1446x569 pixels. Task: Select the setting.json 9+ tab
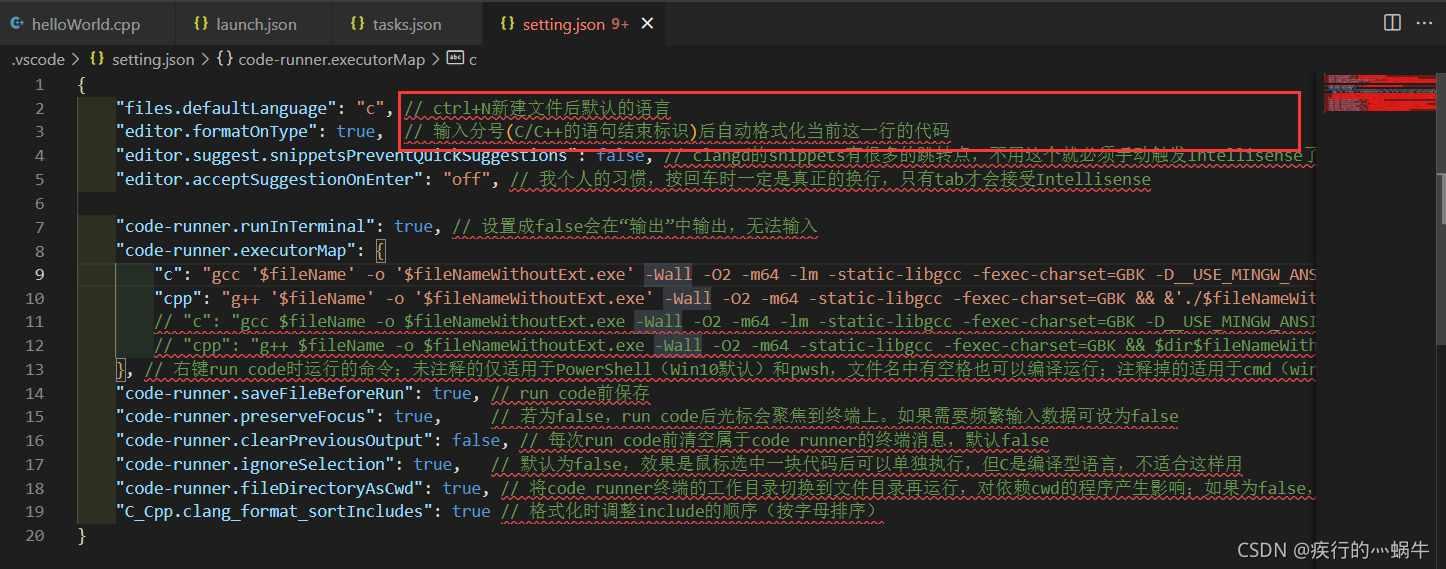(x=573, y=23)
